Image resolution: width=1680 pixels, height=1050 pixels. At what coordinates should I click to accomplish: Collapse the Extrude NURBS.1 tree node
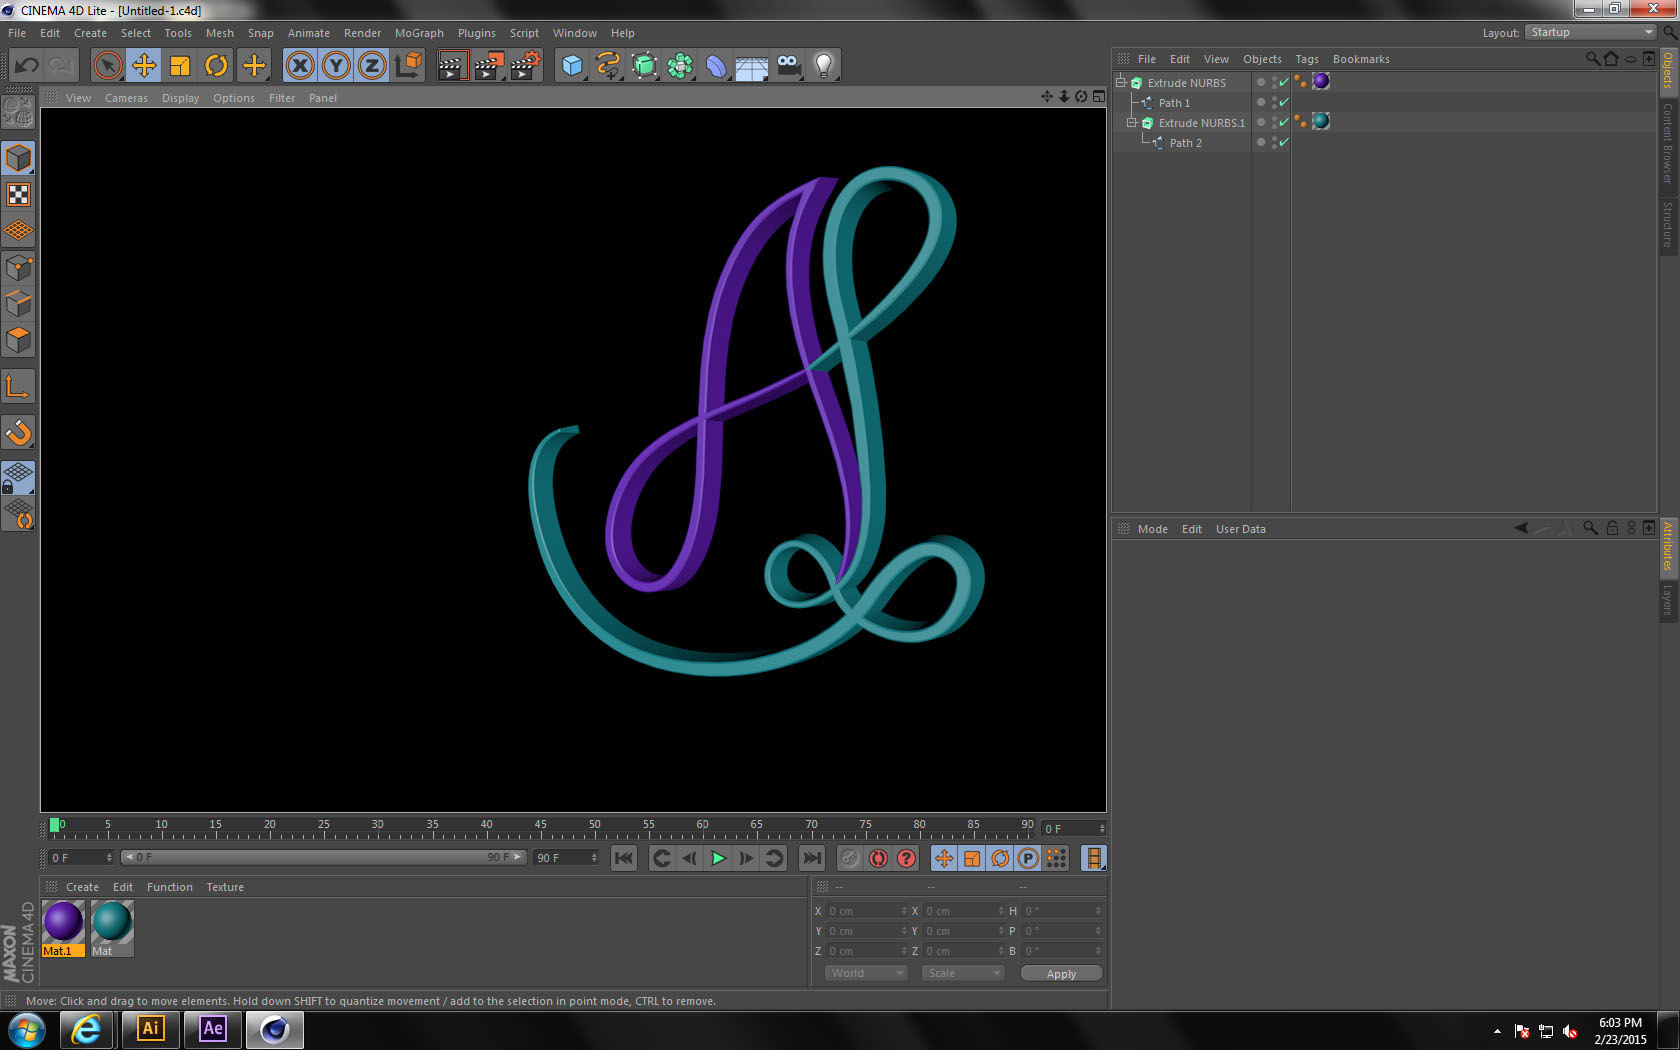coord(1132,122)
